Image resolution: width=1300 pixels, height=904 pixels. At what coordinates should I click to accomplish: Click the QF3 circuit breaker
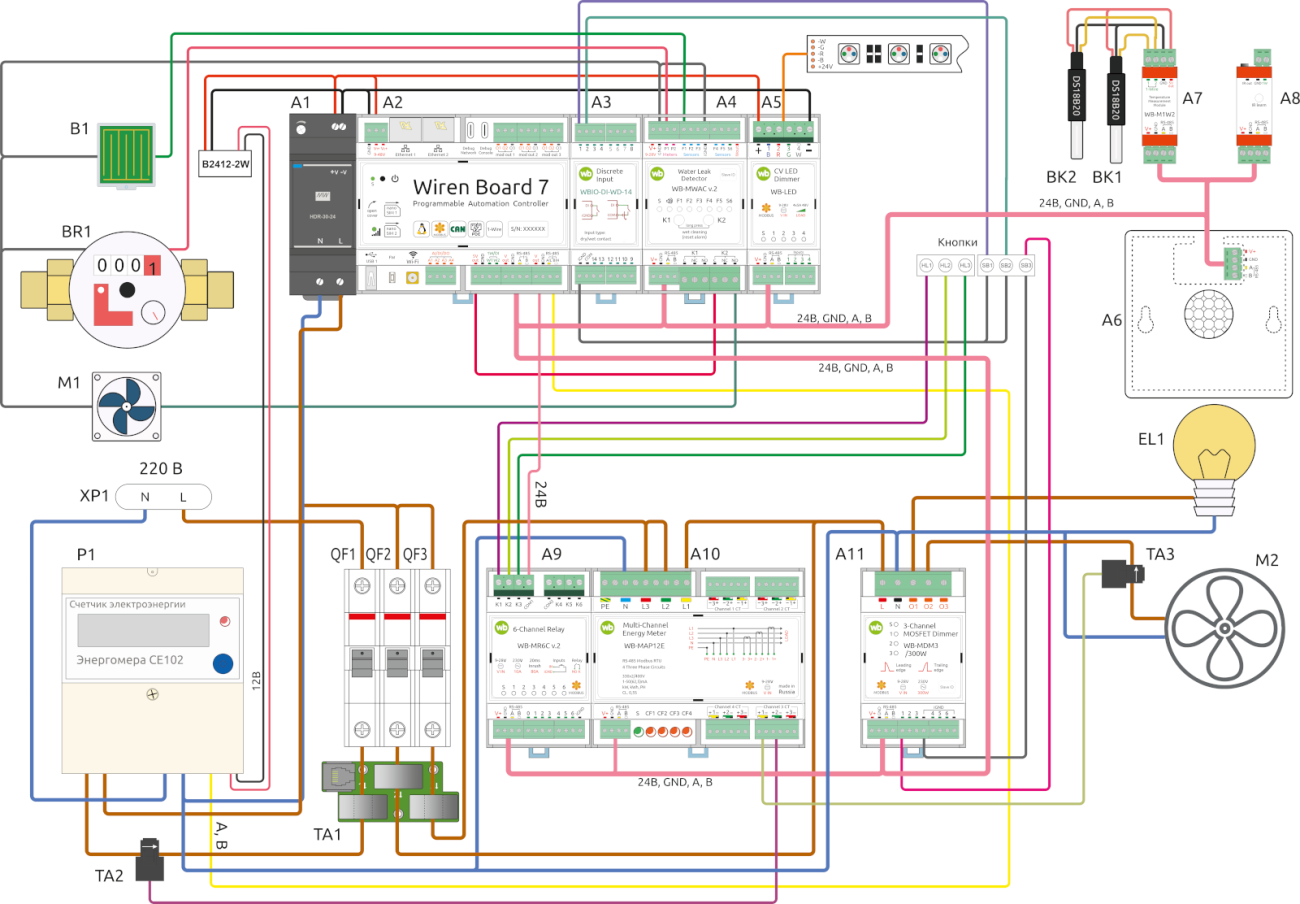[435, 660]
